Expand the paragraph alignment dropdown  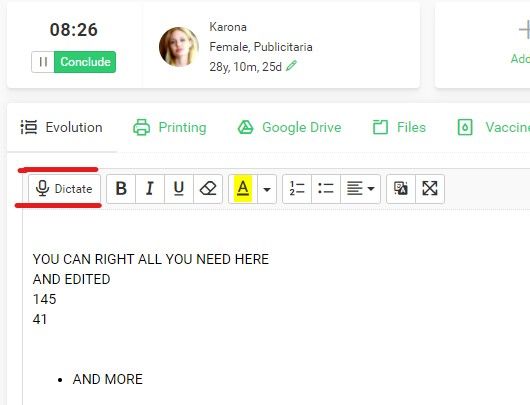(x=360, y=189)
